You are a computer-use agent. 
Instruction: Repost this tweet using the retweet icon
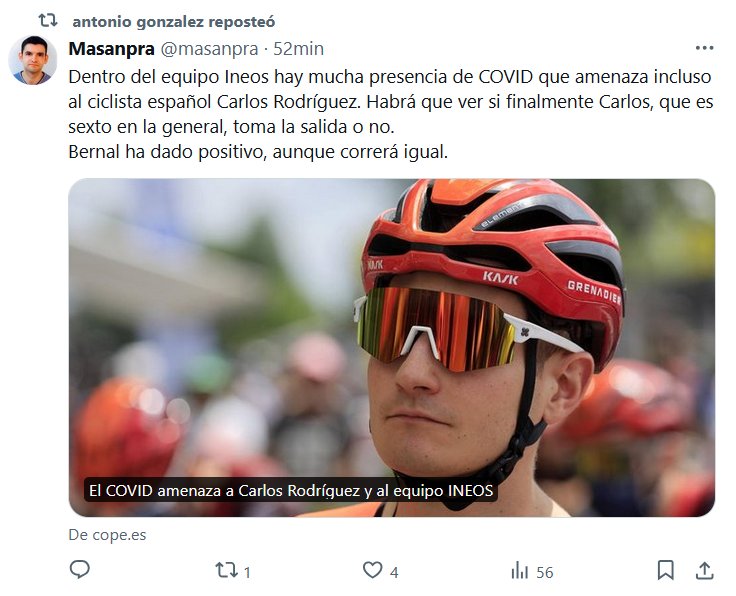226,571
